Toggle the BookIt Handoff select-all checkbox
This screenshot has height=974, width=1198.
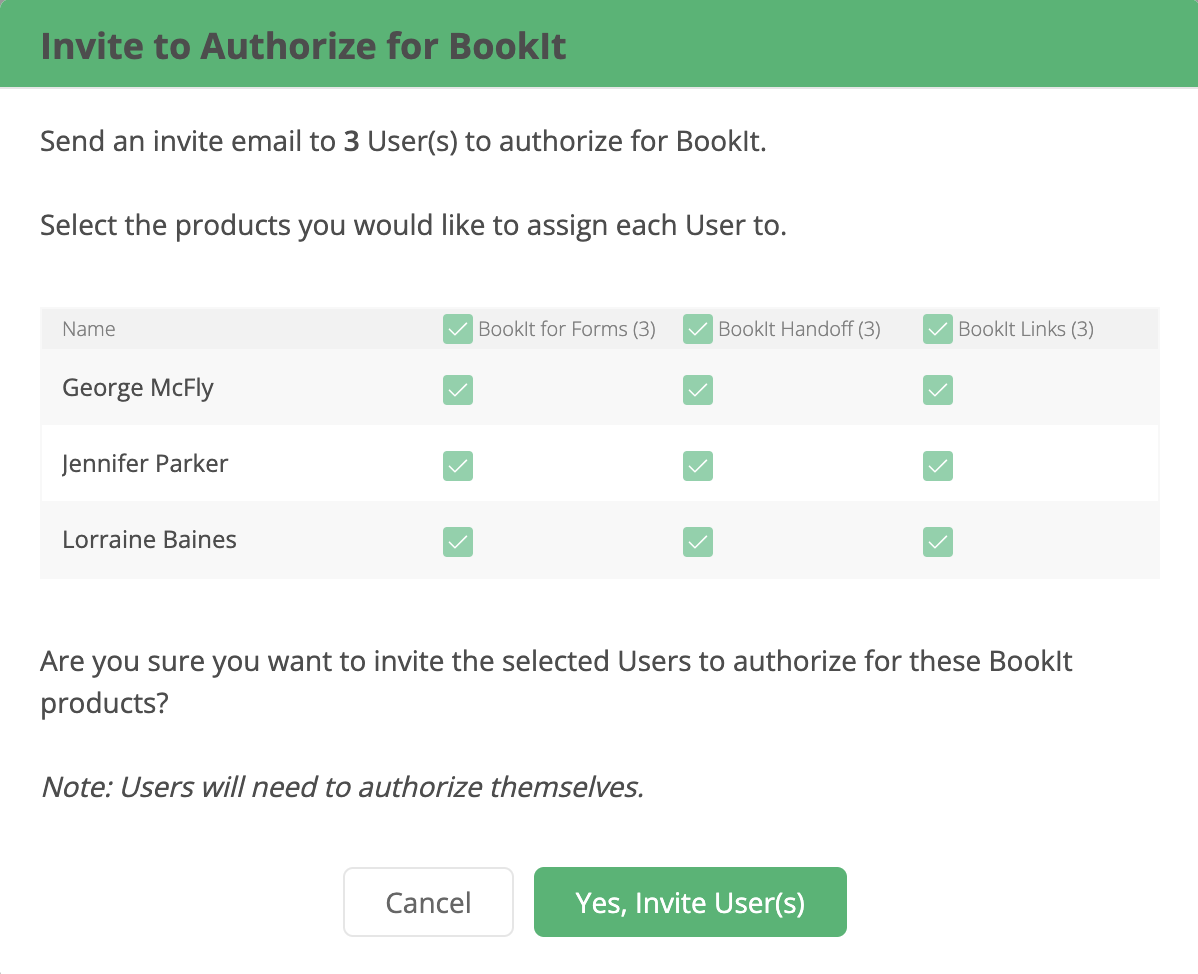coord(698,329)
